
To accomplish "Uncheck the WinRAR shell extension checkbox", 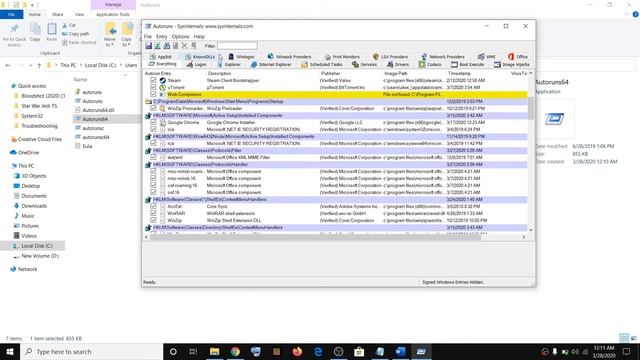I will (153, 213).
